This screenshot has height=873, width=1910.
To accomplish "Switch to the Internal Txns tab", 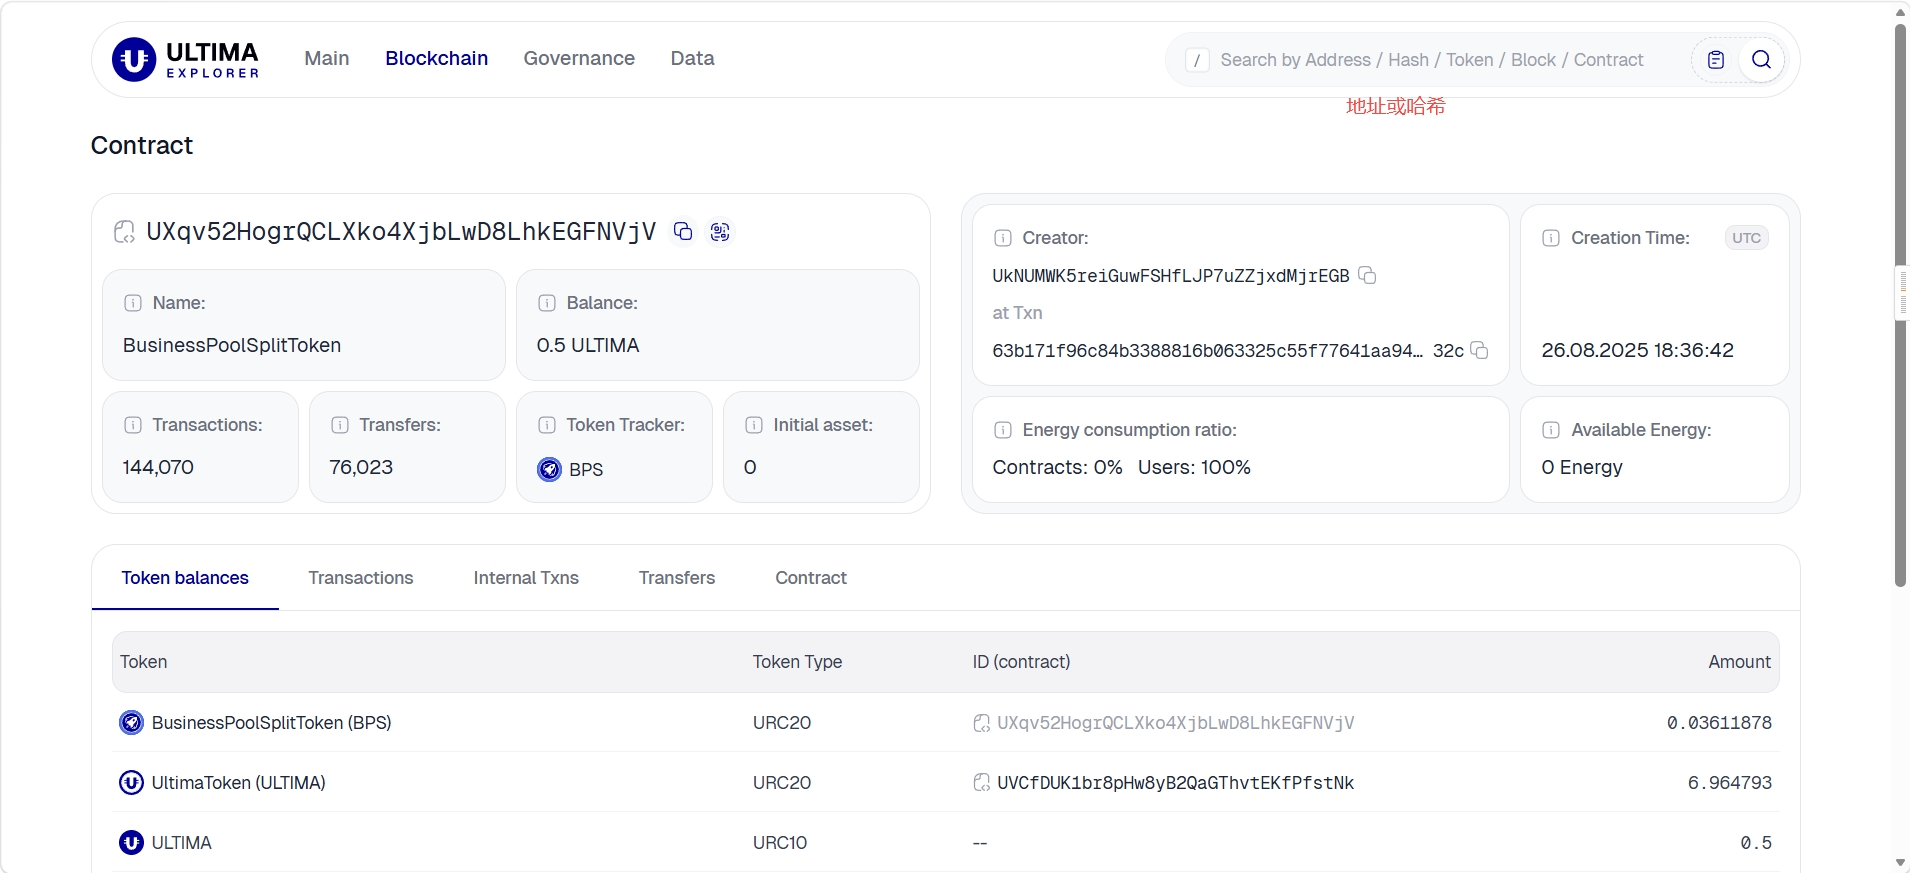I will 526,578.
